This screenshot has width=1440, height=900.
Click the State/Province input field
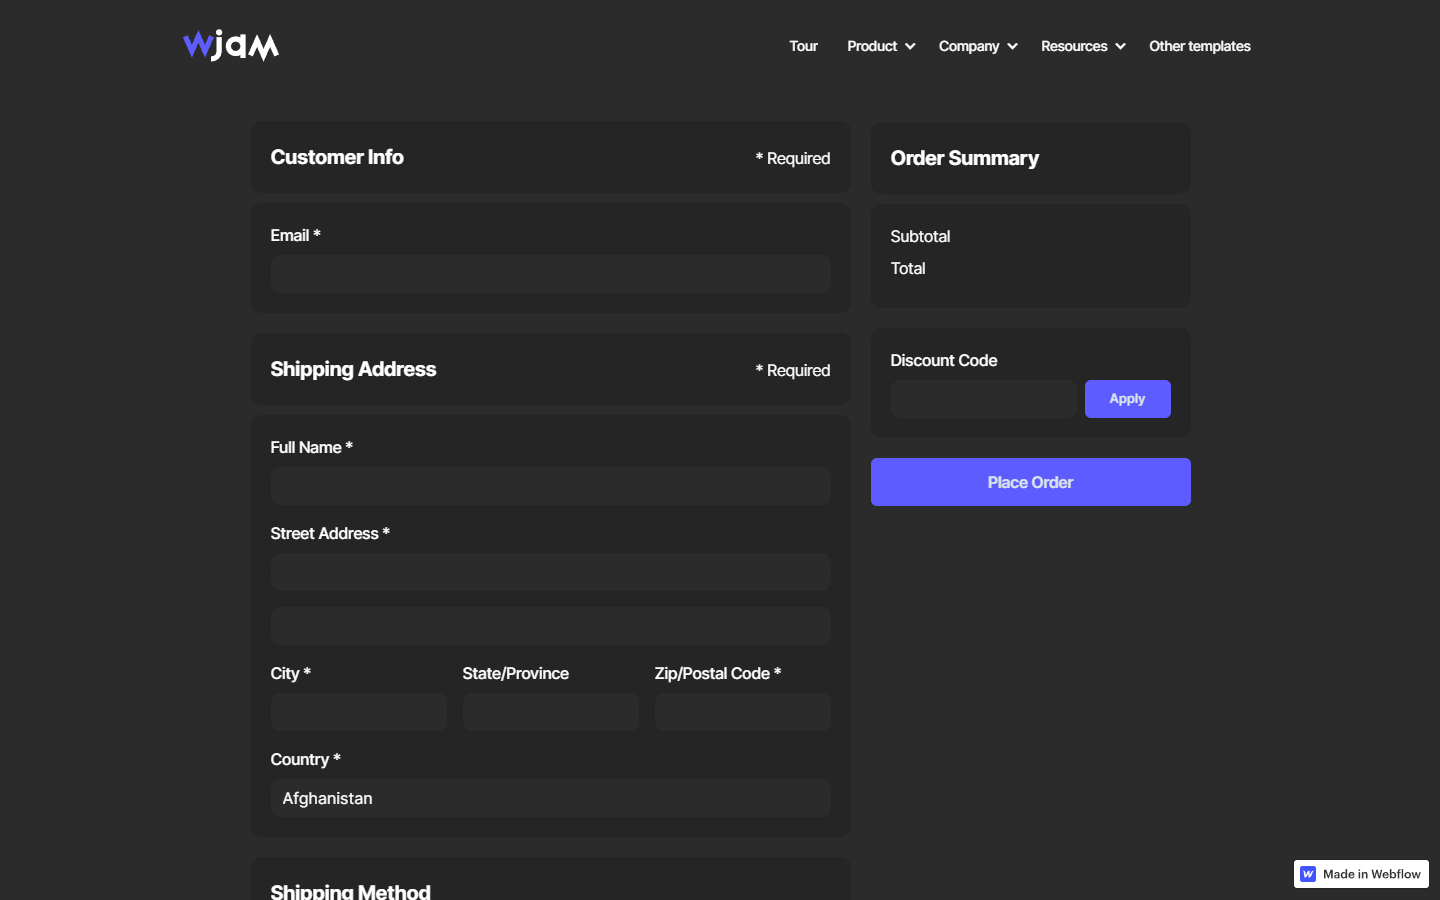tap(550, 712)
